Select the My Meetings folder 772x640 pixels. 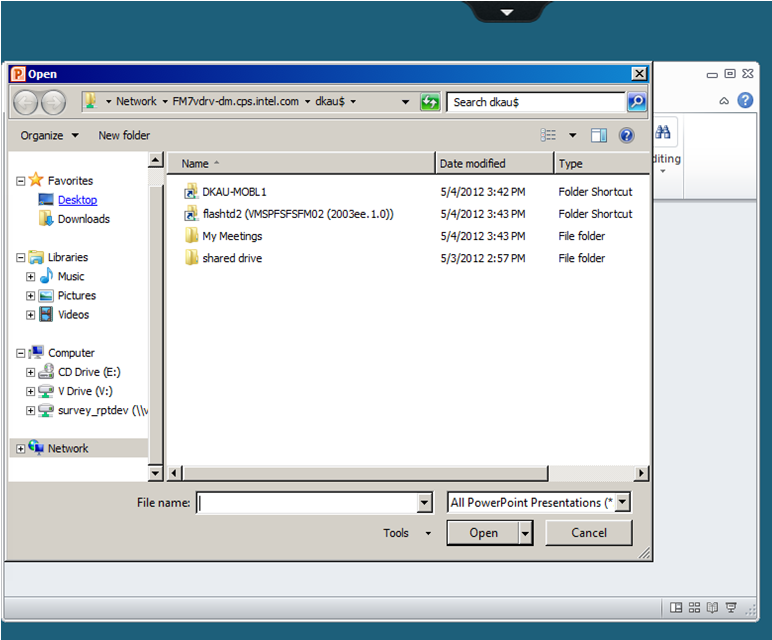pyautogui.click(x=232, y=236)
